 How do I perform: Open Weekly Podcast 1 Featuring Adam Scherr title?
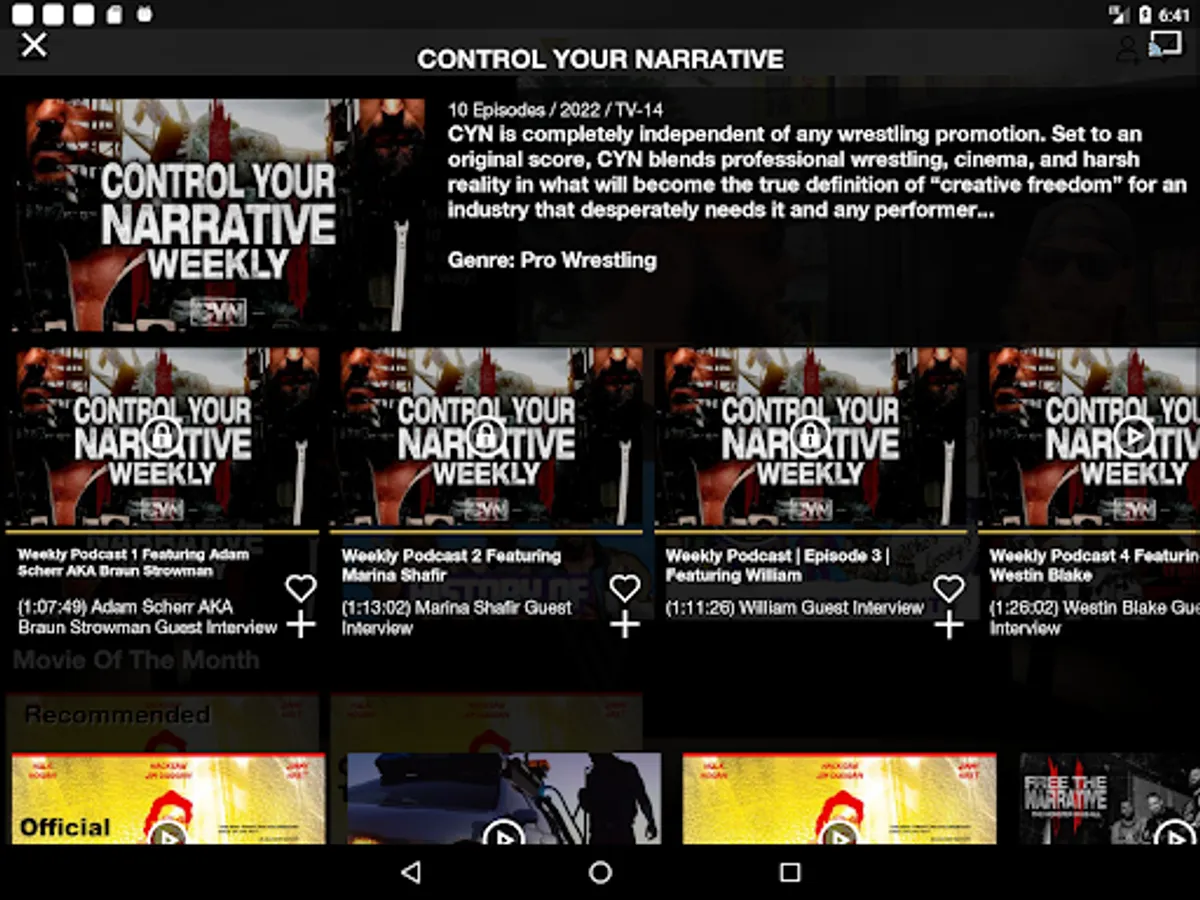point(133,562)
